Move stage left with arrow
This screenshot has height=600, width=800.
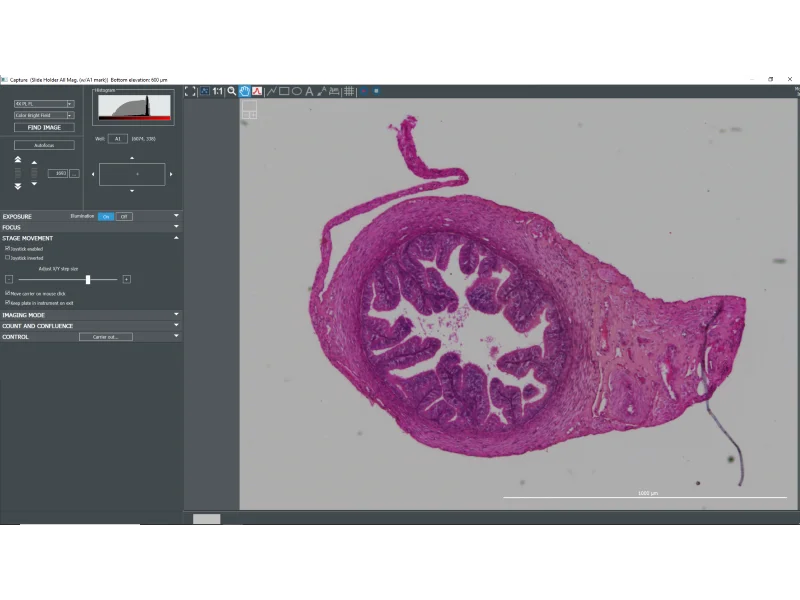(93, 174)
